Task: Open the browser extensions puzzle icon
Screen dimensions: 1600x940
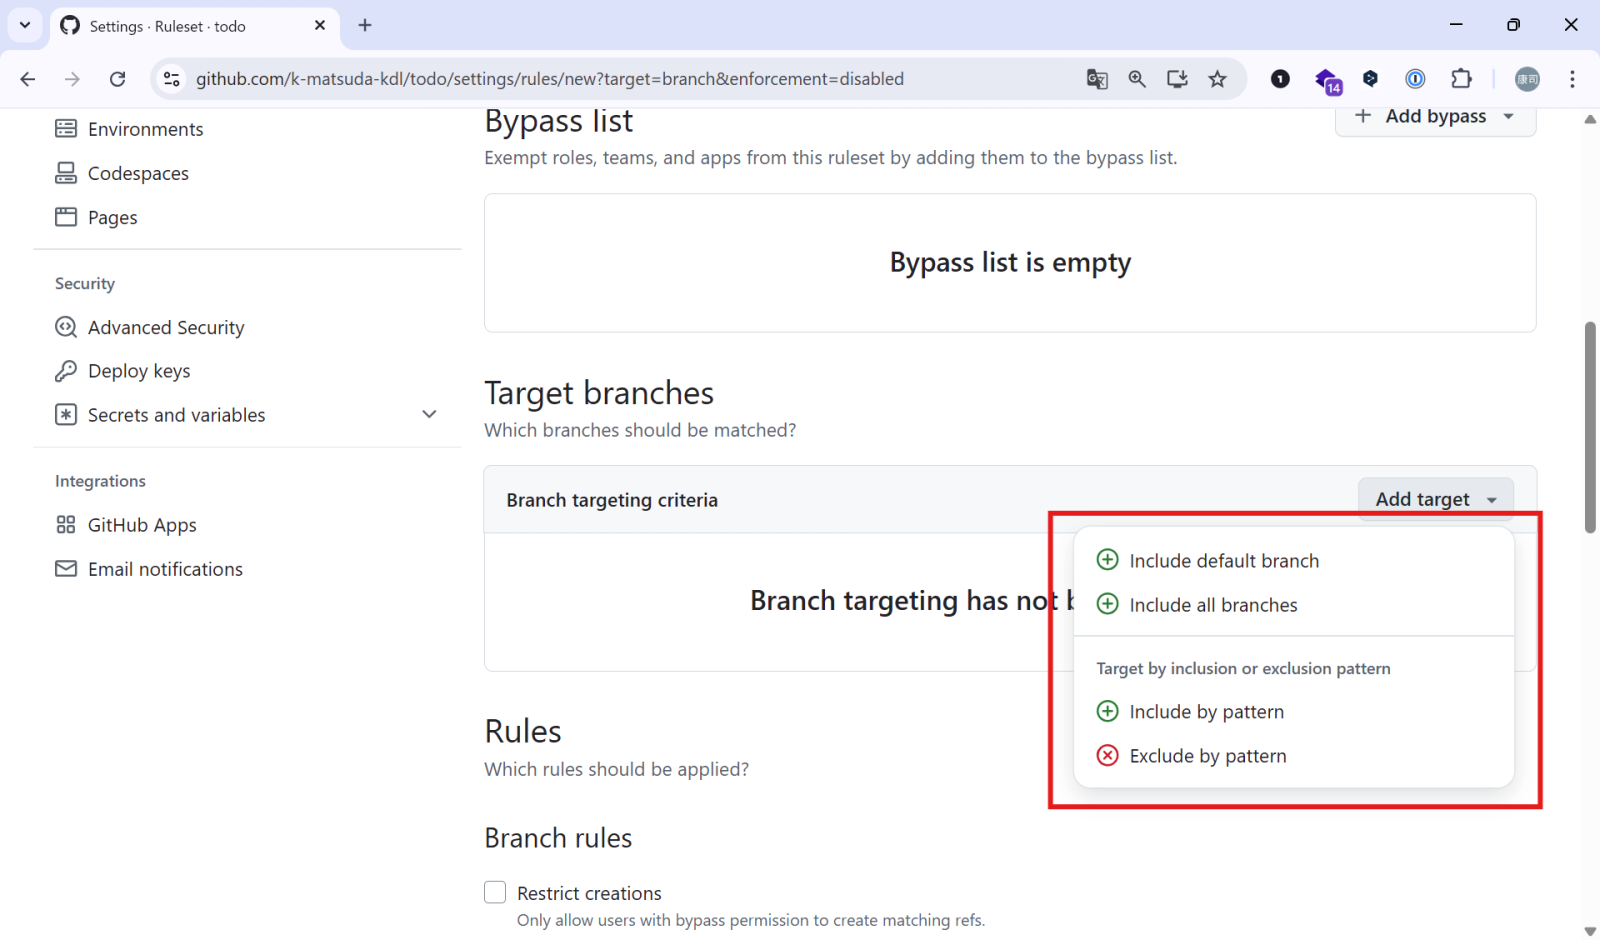Action: pyautogui.click(x=1461, y=79)
